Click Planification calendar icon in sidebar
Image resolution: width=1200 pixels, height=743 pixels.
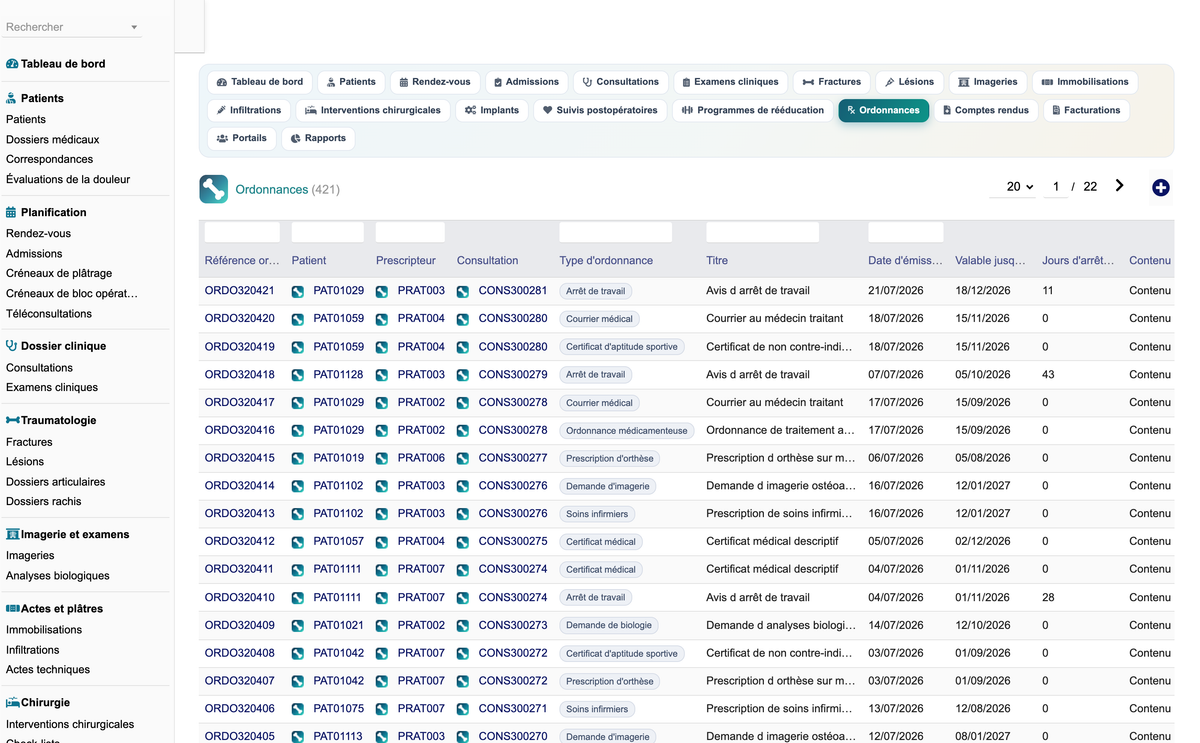coord(11,212)
